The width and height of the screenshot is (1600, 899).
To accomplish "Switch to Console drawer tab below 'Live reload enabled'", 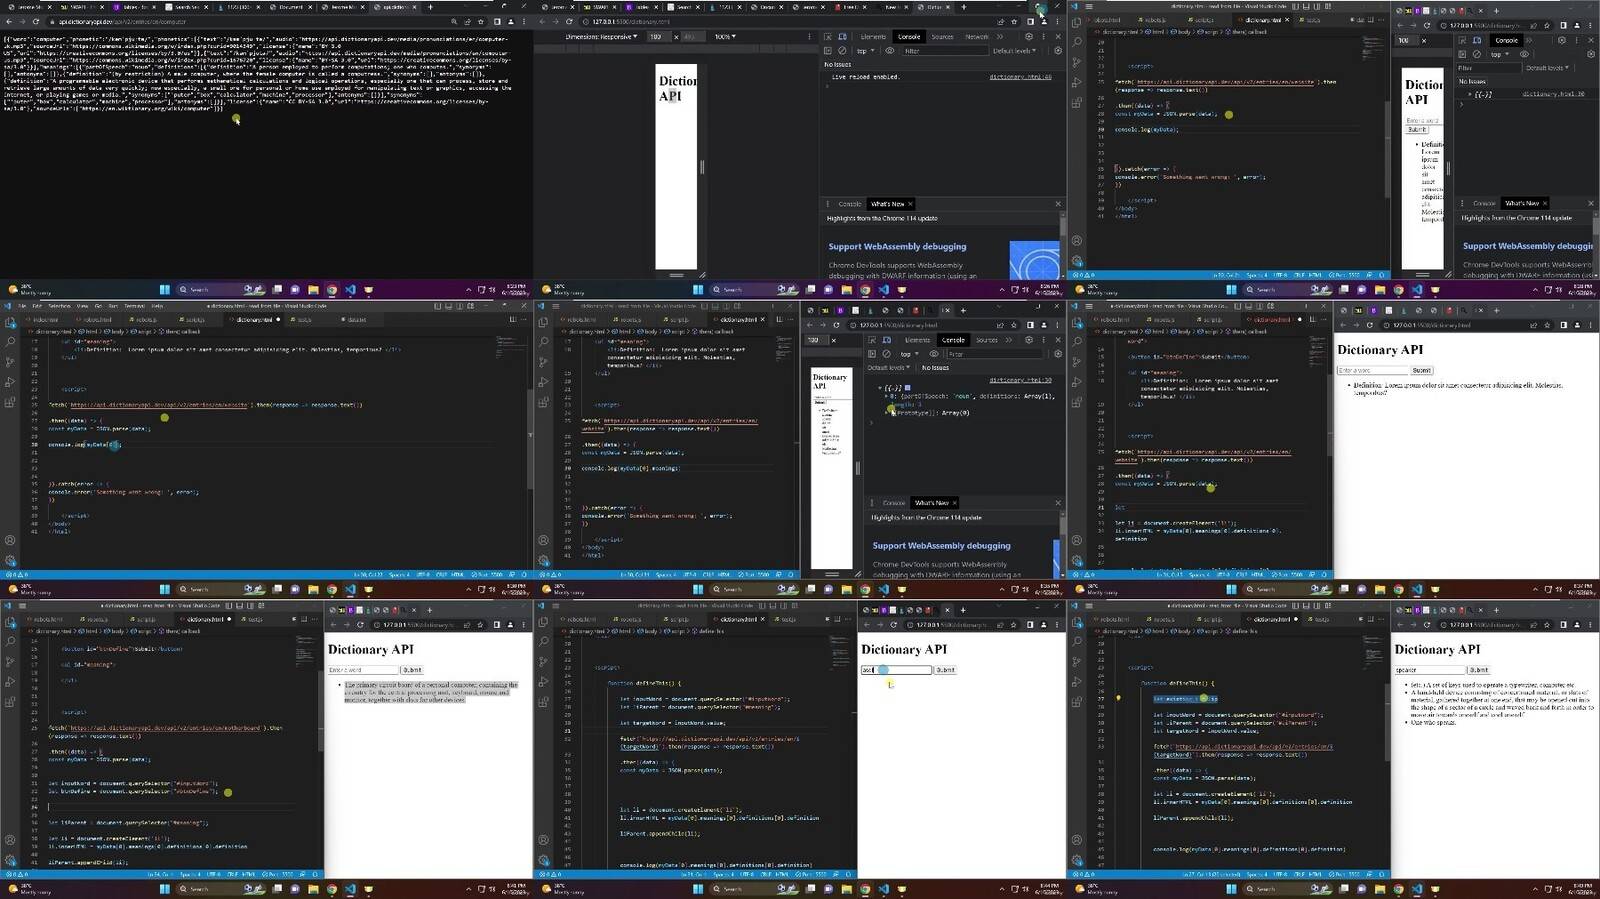I will coord(850,204).
